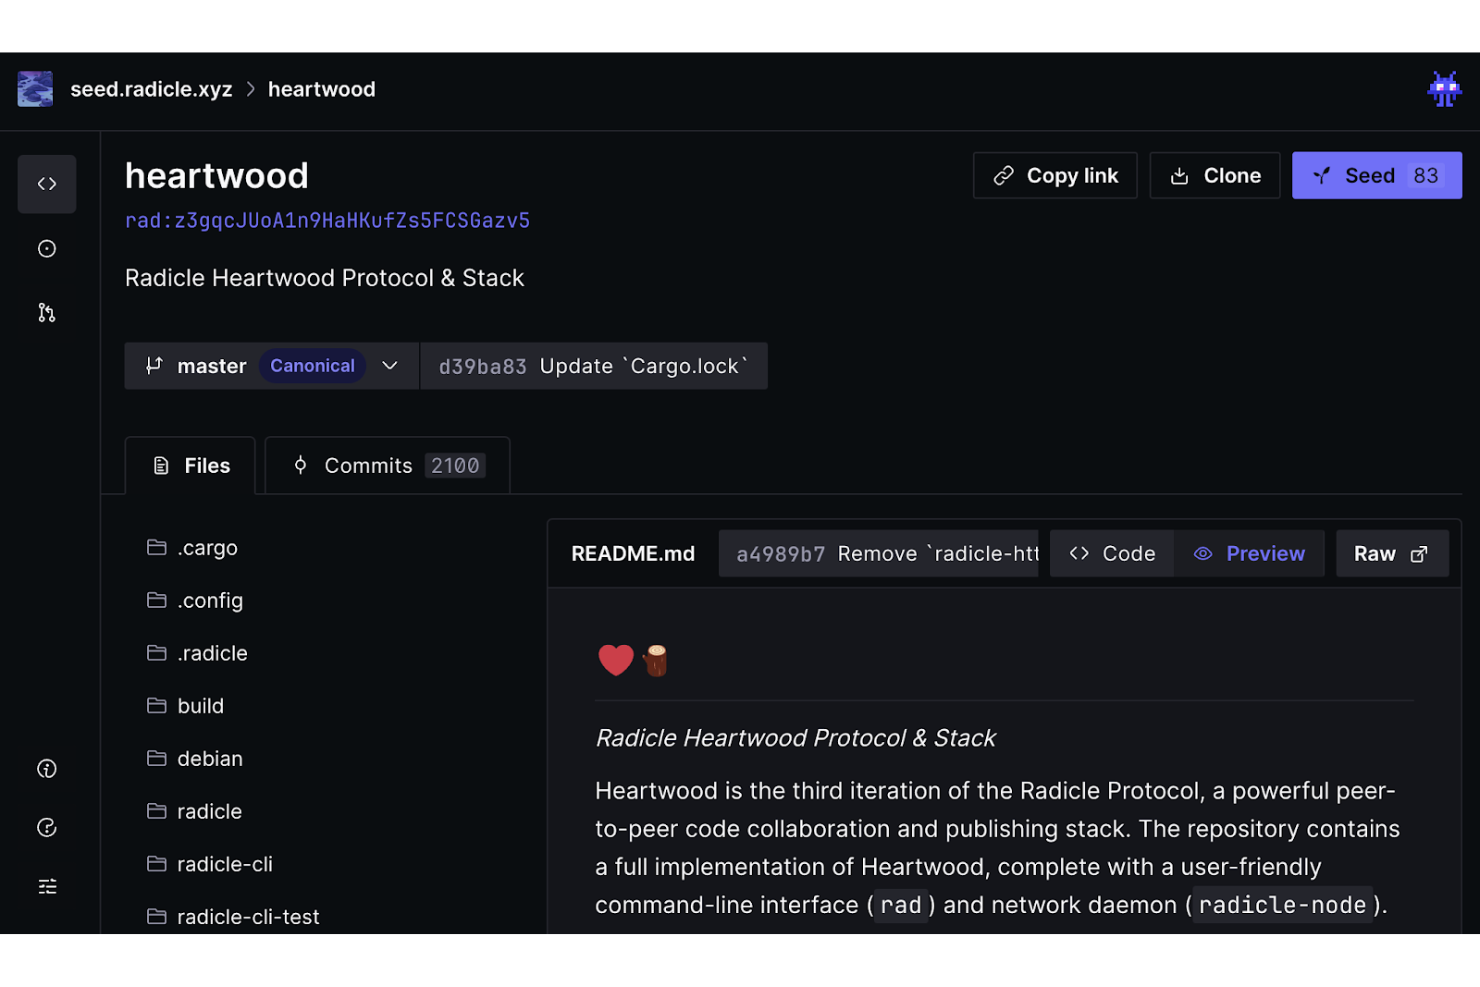Click the info icon in sidebar

47,769
